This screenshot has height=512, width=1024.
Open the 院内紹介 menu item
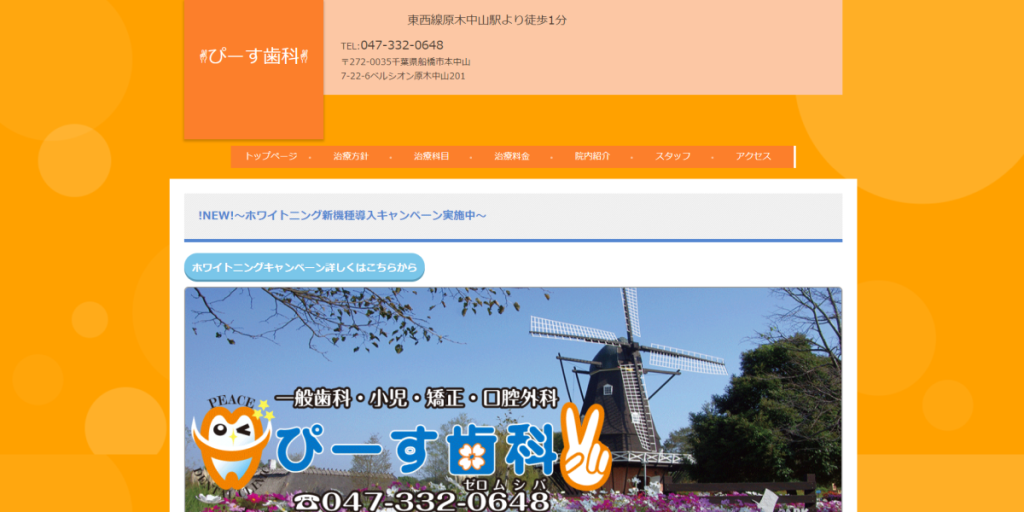point(592,157)
